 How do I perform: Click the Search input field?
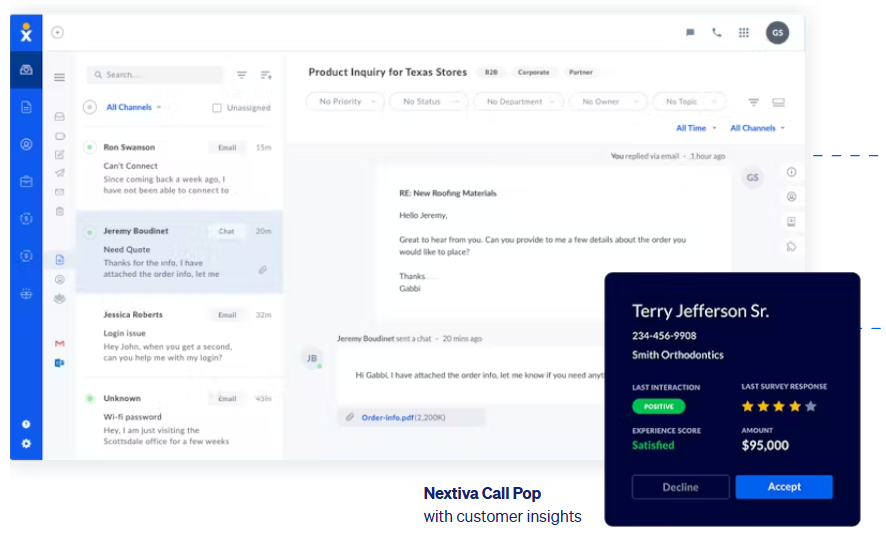click(155, 75)
